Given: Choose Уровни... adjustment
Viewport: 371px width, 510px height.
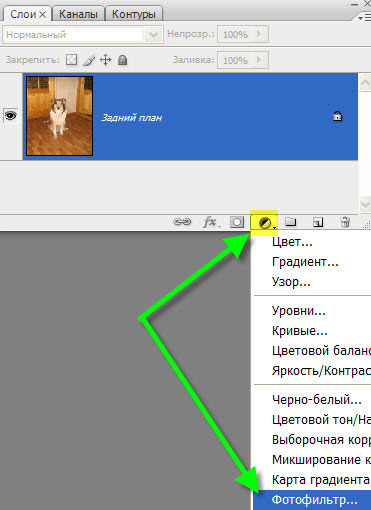Looking at the screenshot, I should click(x=299, y=311).
